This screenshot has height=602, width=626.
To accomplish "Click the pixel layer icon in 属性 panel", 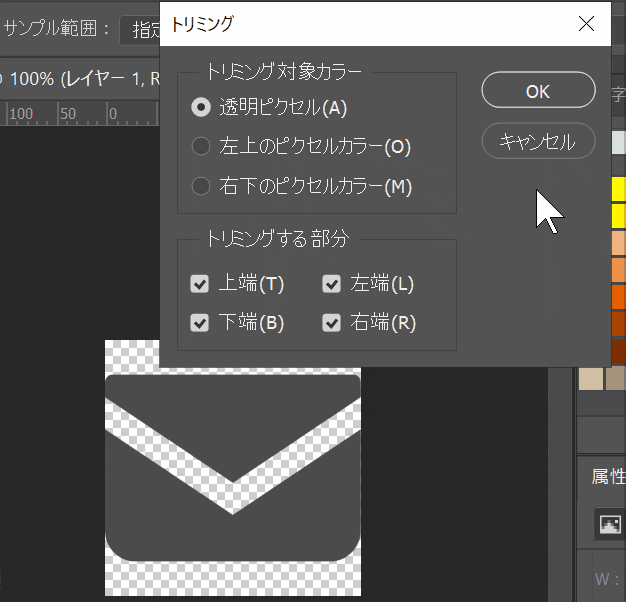I will [x=608, y=523].
